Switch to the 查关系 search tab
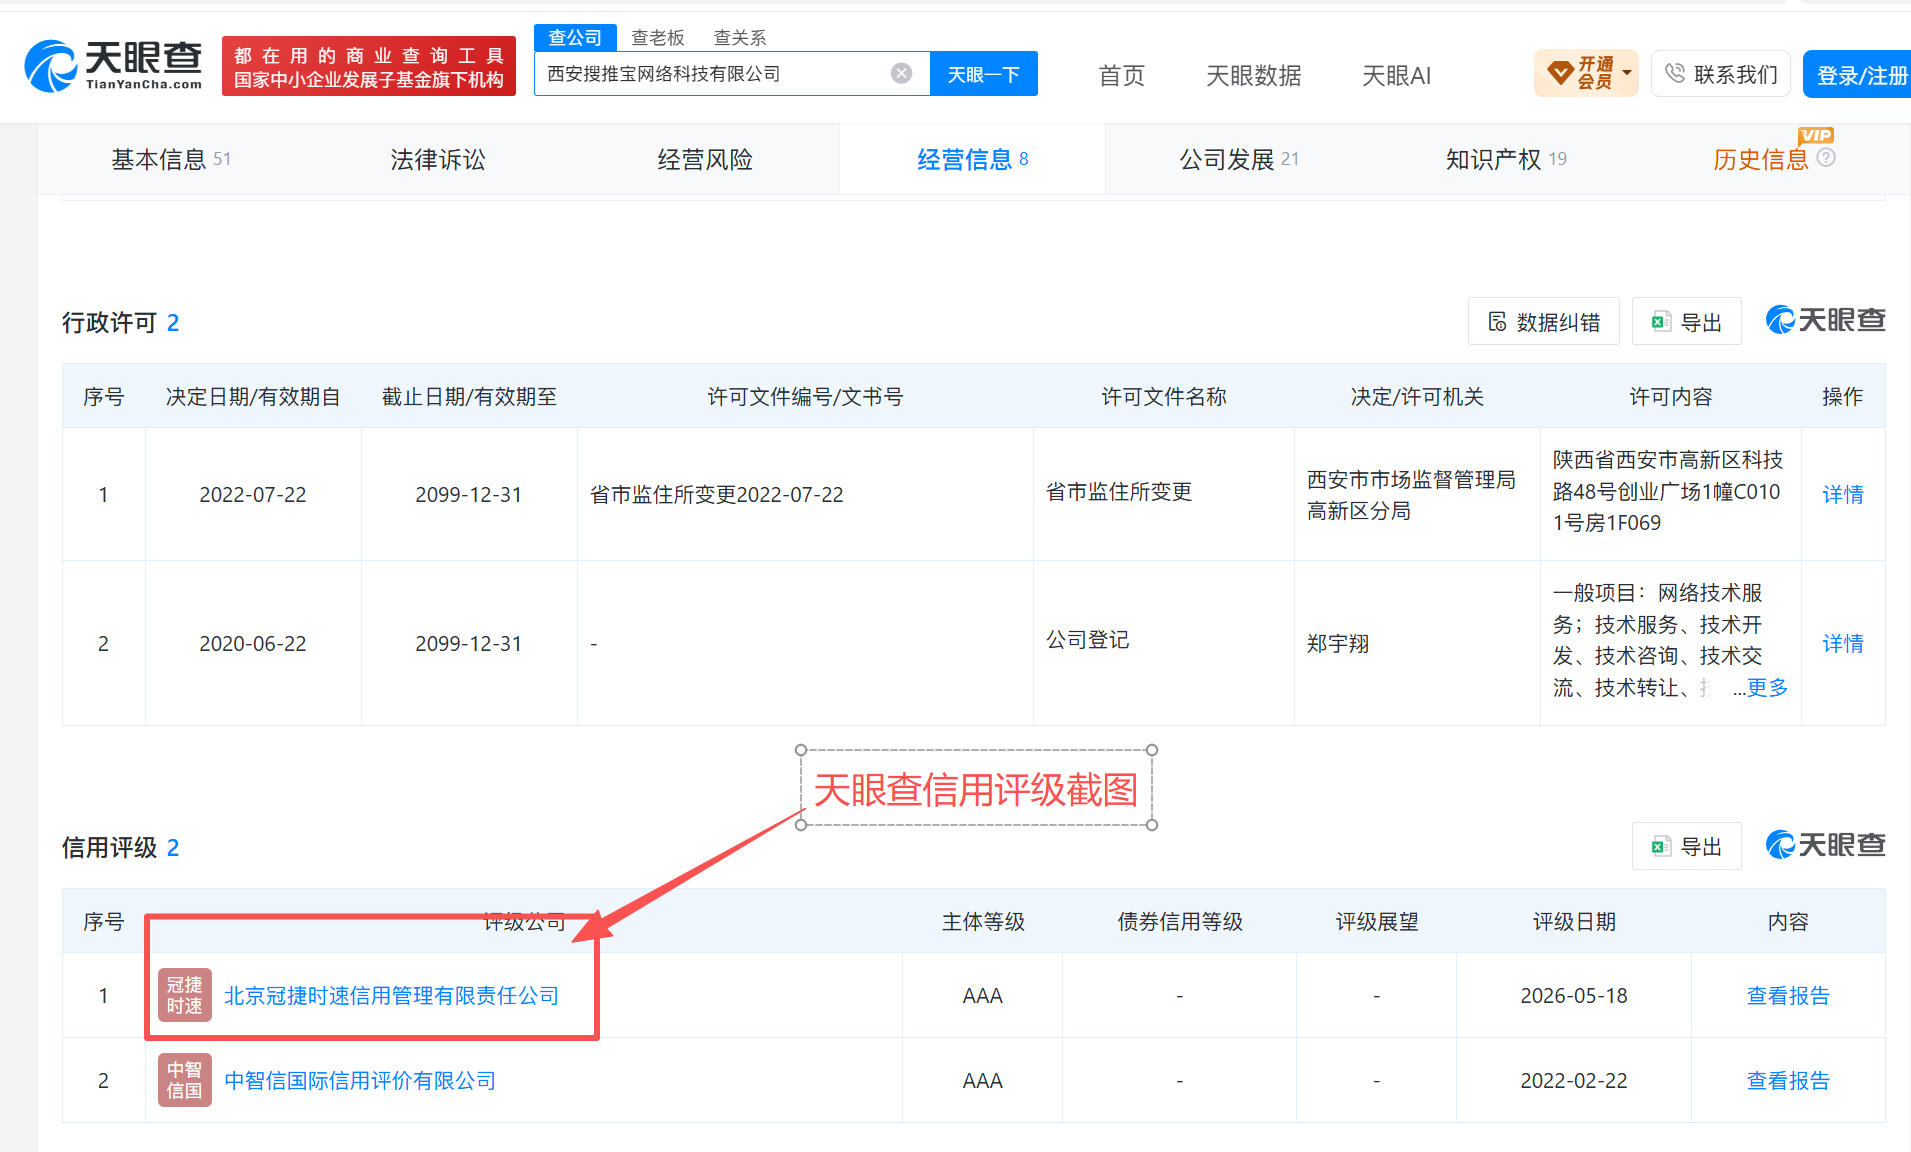 click(740, 38)
